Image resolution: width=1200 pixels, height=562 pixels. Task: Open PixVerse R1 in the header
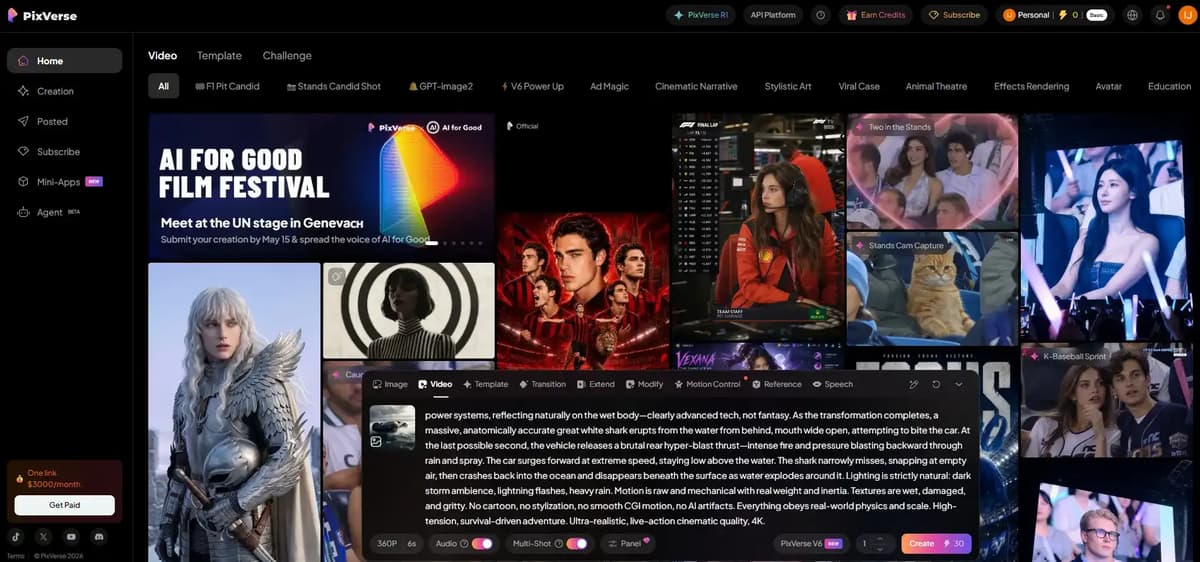(701, 15)
